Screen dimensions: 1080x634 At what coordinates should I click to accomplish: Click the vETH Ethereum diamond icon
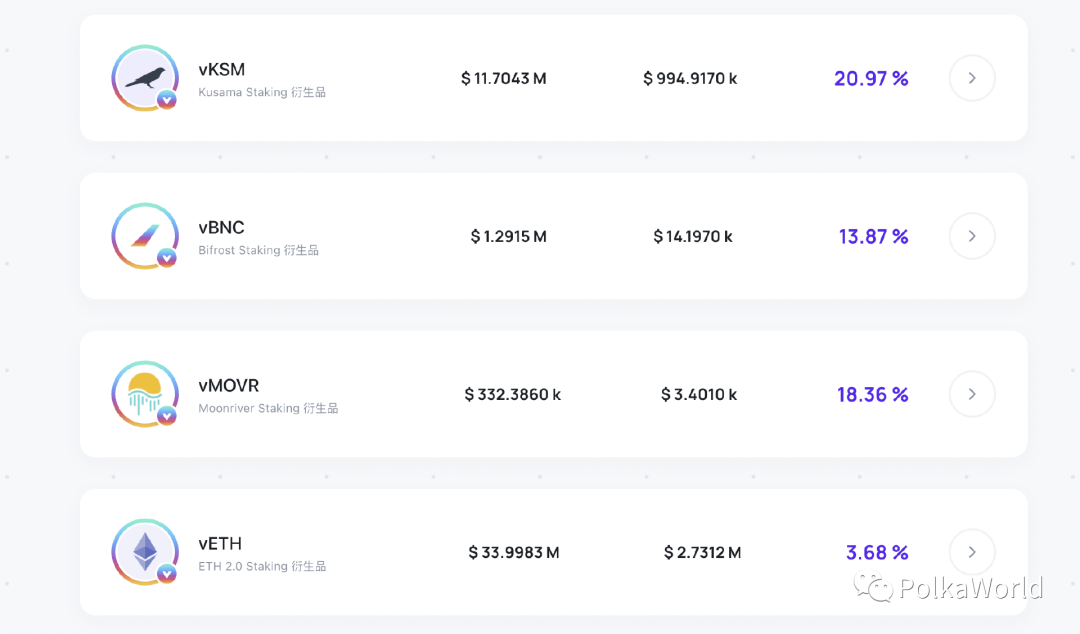(145, 551)
